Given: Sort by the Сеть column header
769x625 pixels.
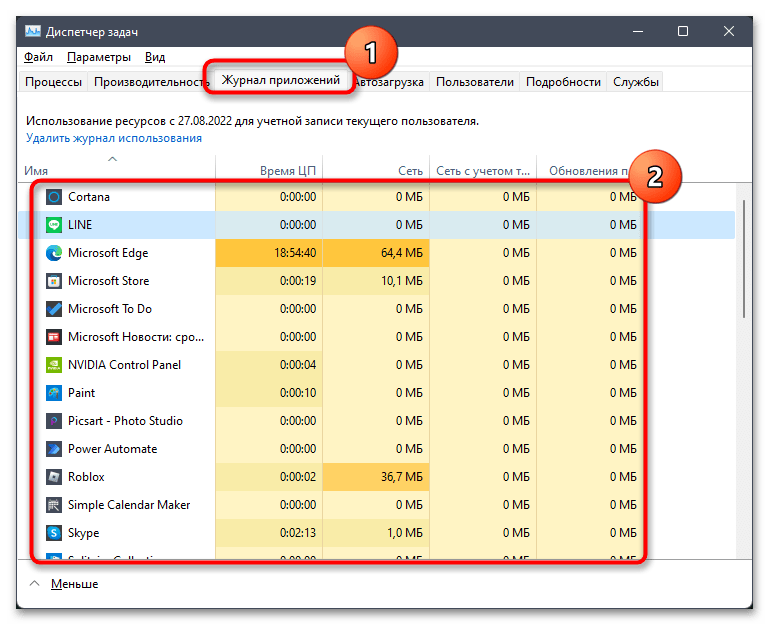Looking at the screenshot, I should tap(376, 170).
